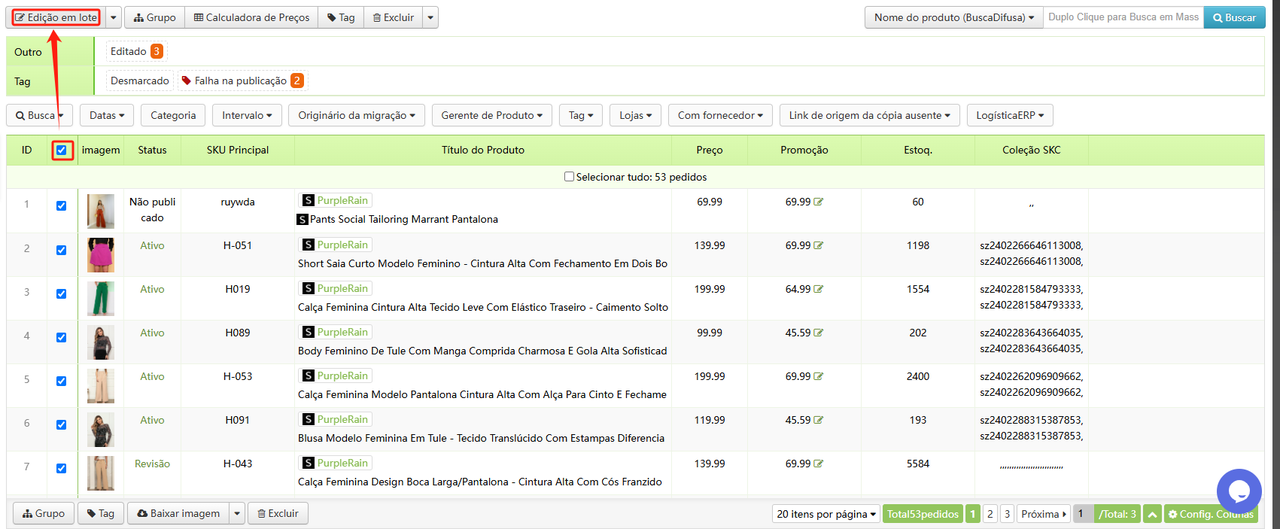1280x529 pixels.
Task: Expand the Gerente de Produto filter dropdown
Action: (x=494, y=115)
